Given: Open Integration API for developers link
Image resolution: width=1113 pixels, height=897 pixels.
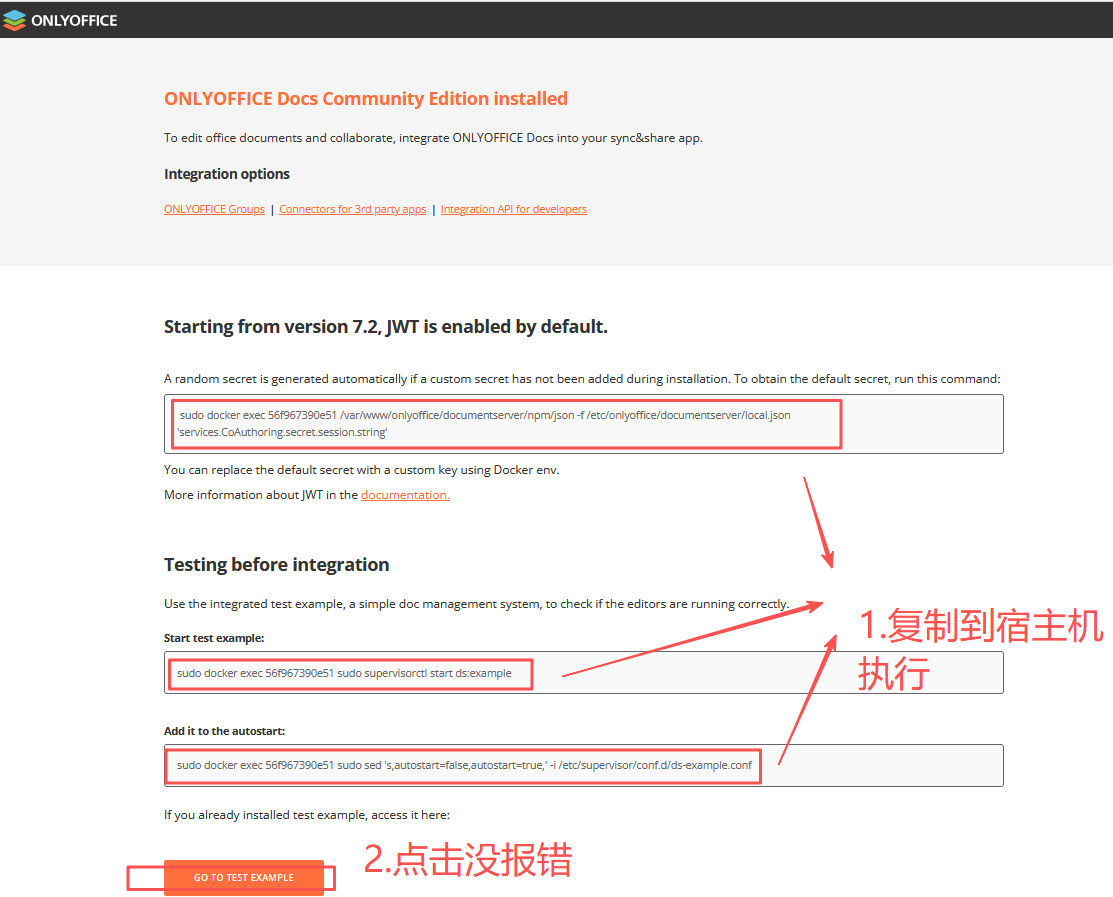Looking at the screenshot, I should coord(513,209).
